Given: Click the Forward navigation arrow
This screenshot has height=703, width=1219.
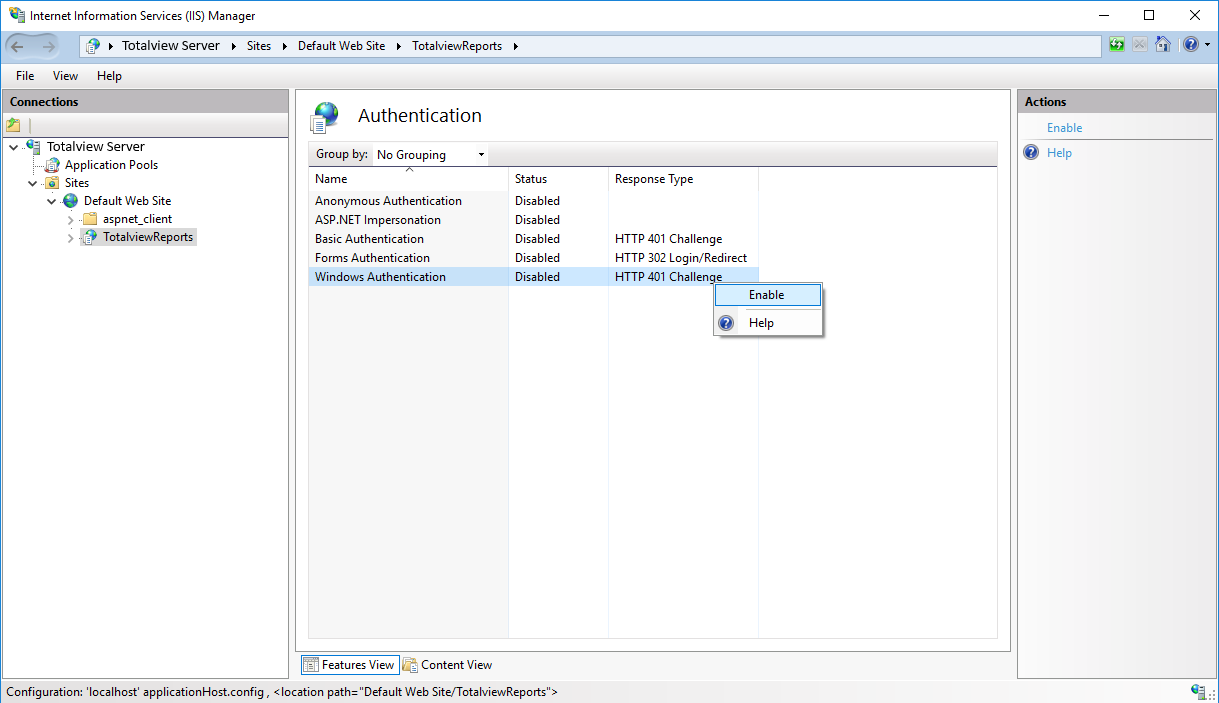Looking at the screenshot, I should (x=48, y=46).
